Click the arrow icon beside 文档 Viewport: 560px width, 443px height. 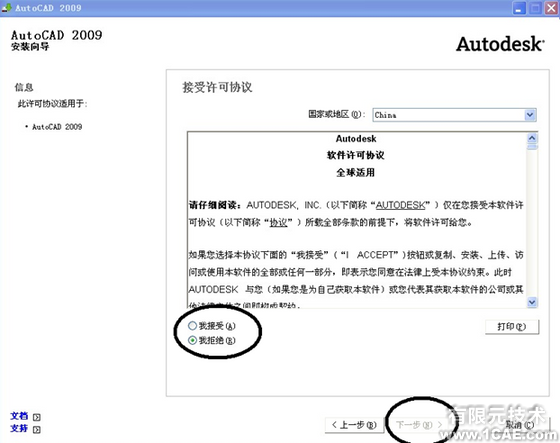[36, 417]
